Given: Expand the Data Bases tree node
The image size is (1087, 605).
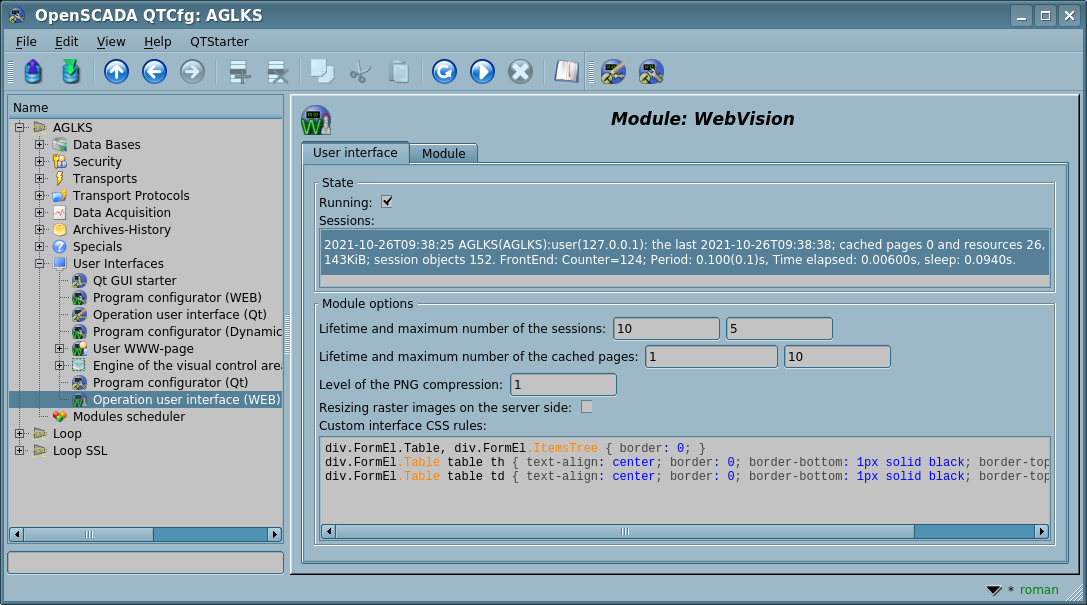Looking at the screenshot, I should tap(40, 145).
